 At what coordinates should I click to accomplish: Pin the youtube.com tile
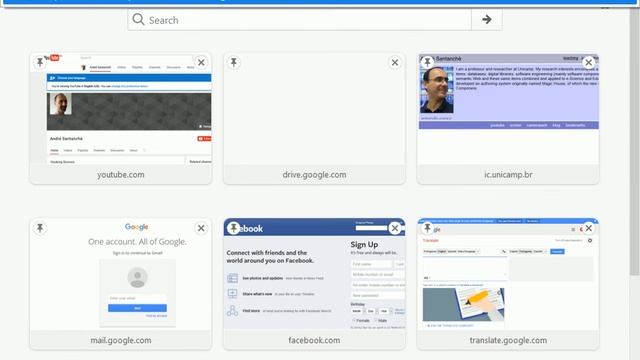coord(40,62)
